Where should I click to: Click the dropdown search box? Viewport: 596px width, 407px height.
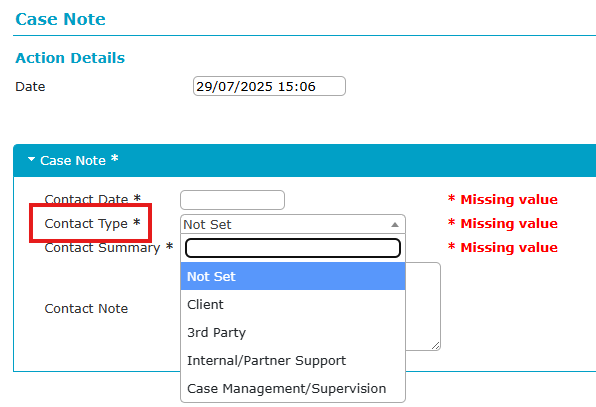coord(293,248)
